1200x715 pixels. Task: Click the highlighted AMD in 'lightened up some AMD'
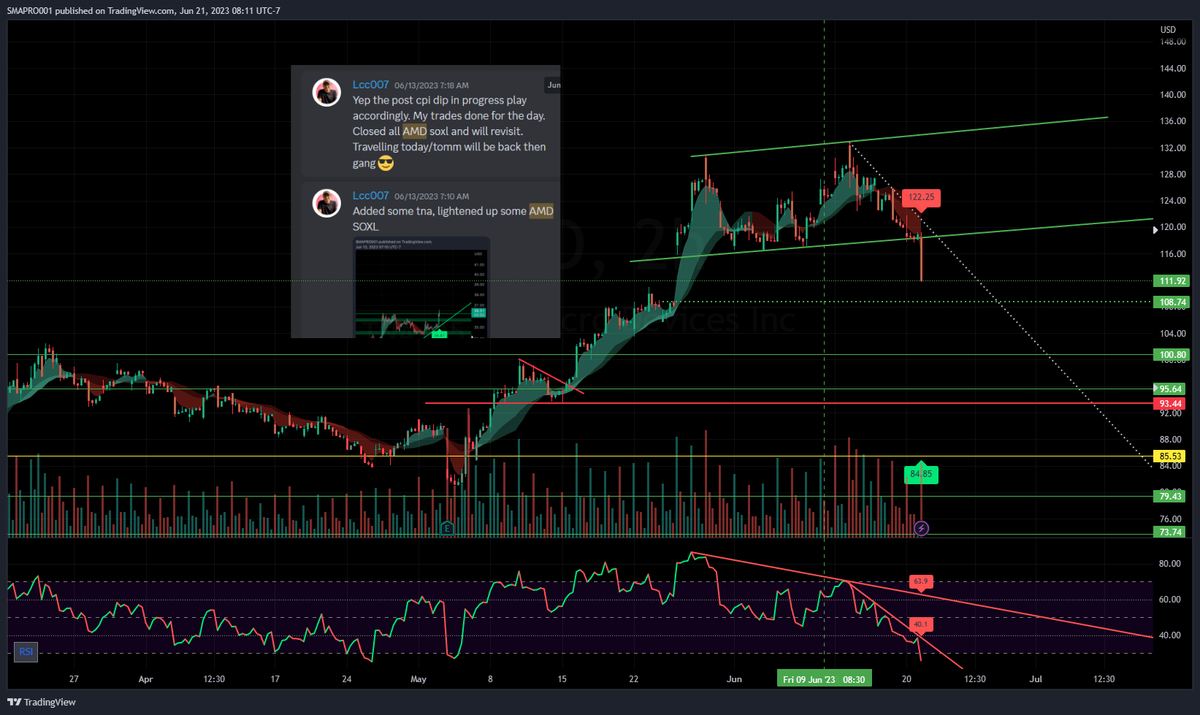tap(541, 212)
